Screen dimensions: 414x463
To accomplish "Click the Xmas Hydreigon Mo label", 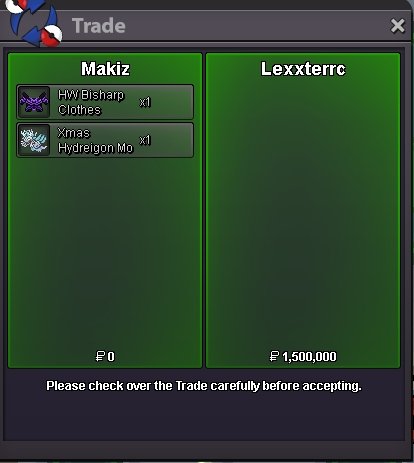I will pos(95,140).
